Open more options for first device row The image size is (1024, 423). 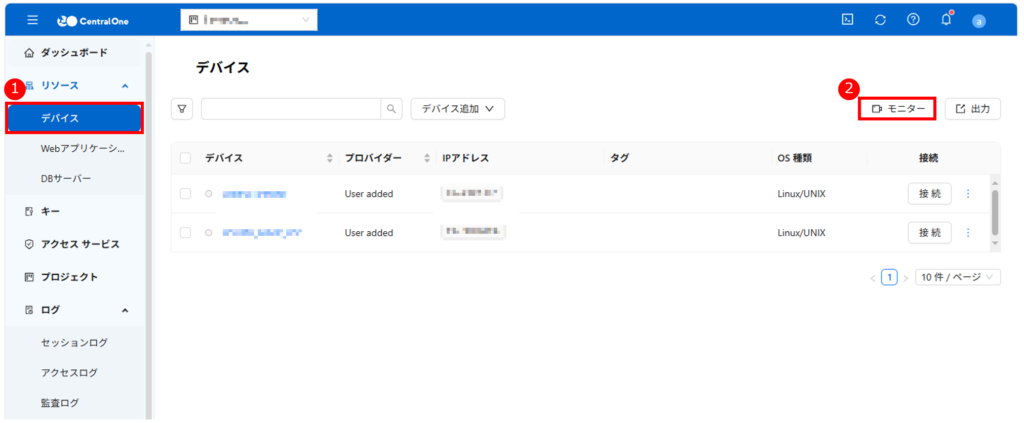point(967,194)
